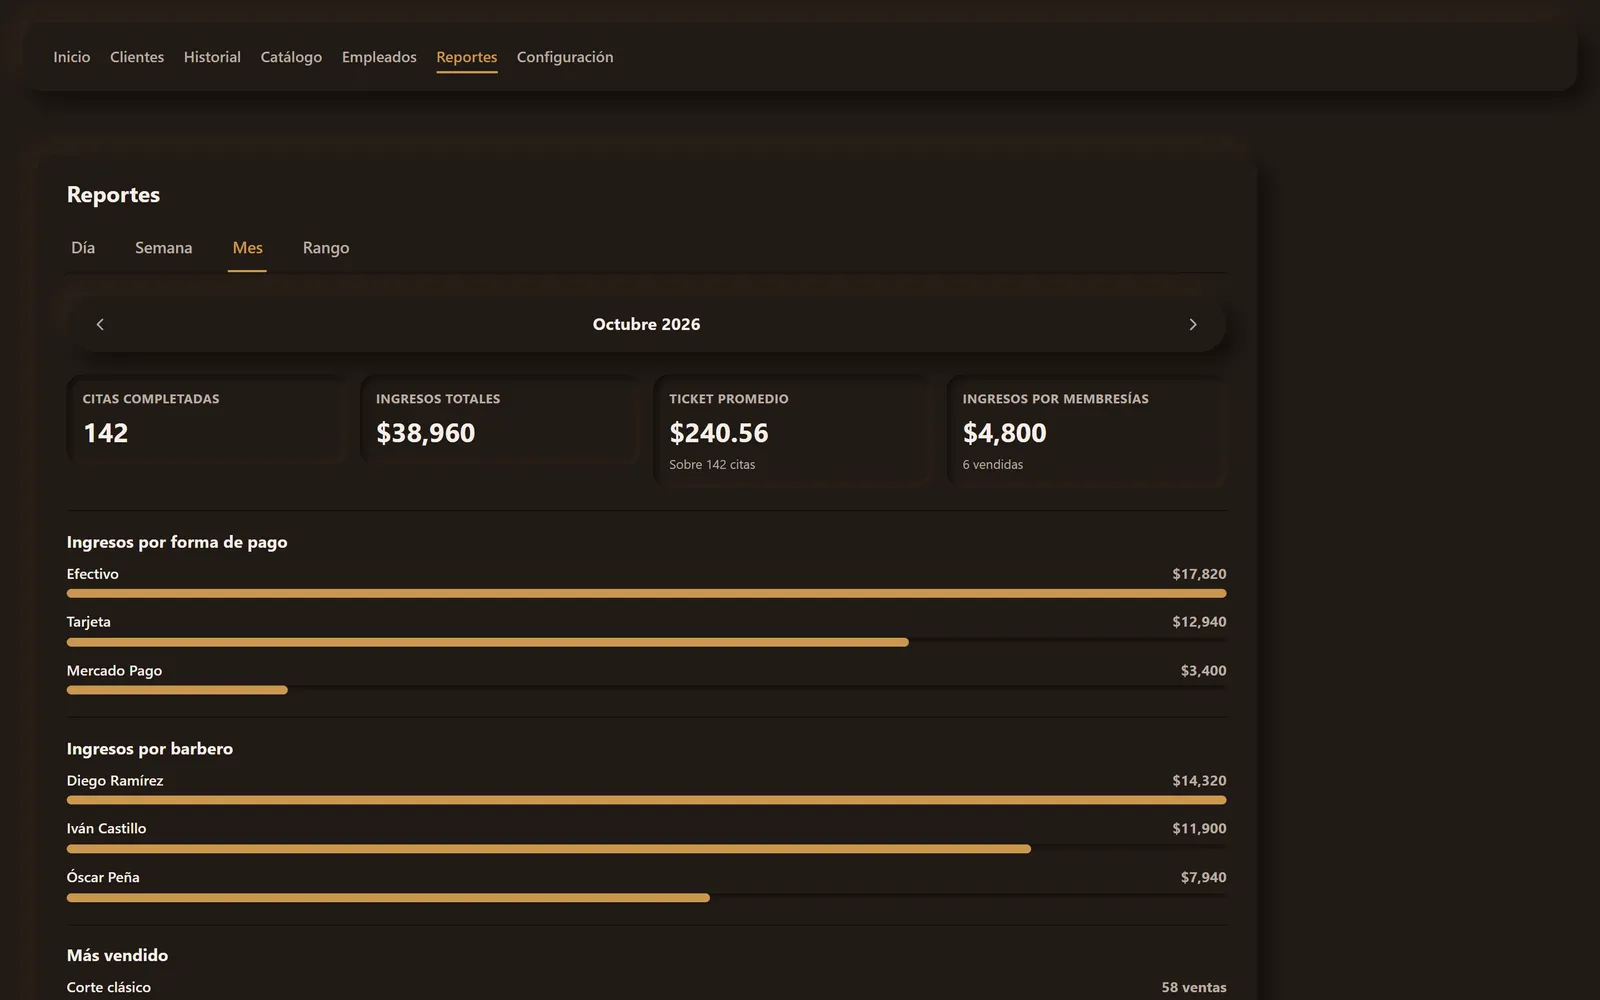Viewport: 1600px width, 1000px height.
Task: Open the Clientes section
Action: click(137, 57)
